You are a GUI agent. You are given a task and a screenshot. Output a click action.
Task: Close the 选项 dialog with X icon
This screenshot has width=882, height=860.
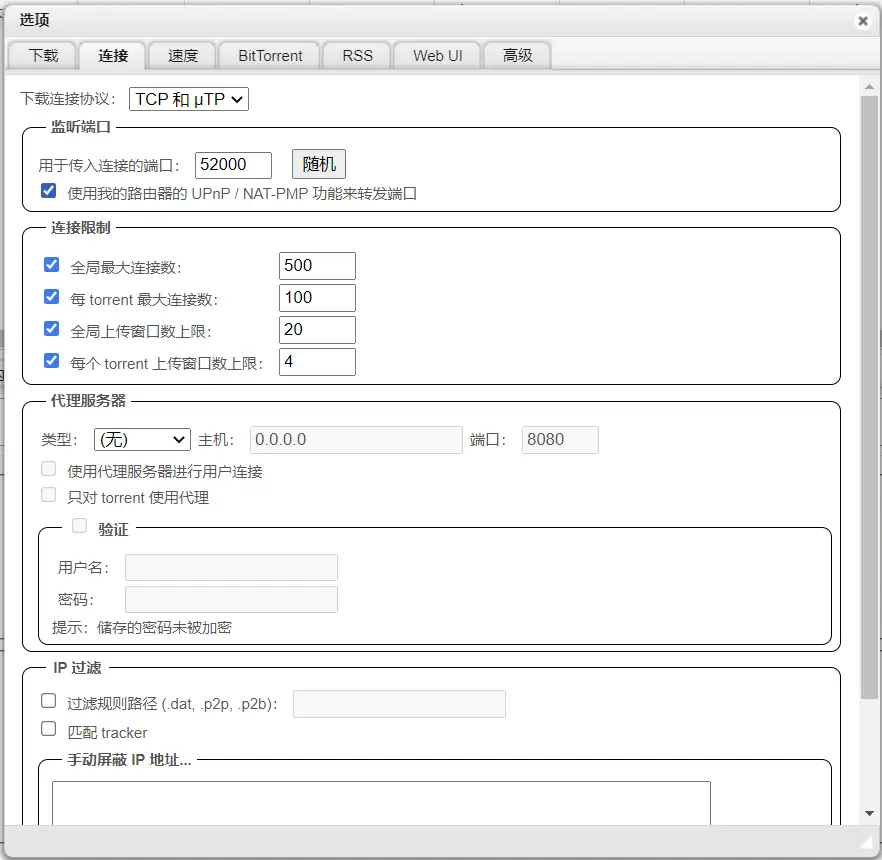[862, 21]
